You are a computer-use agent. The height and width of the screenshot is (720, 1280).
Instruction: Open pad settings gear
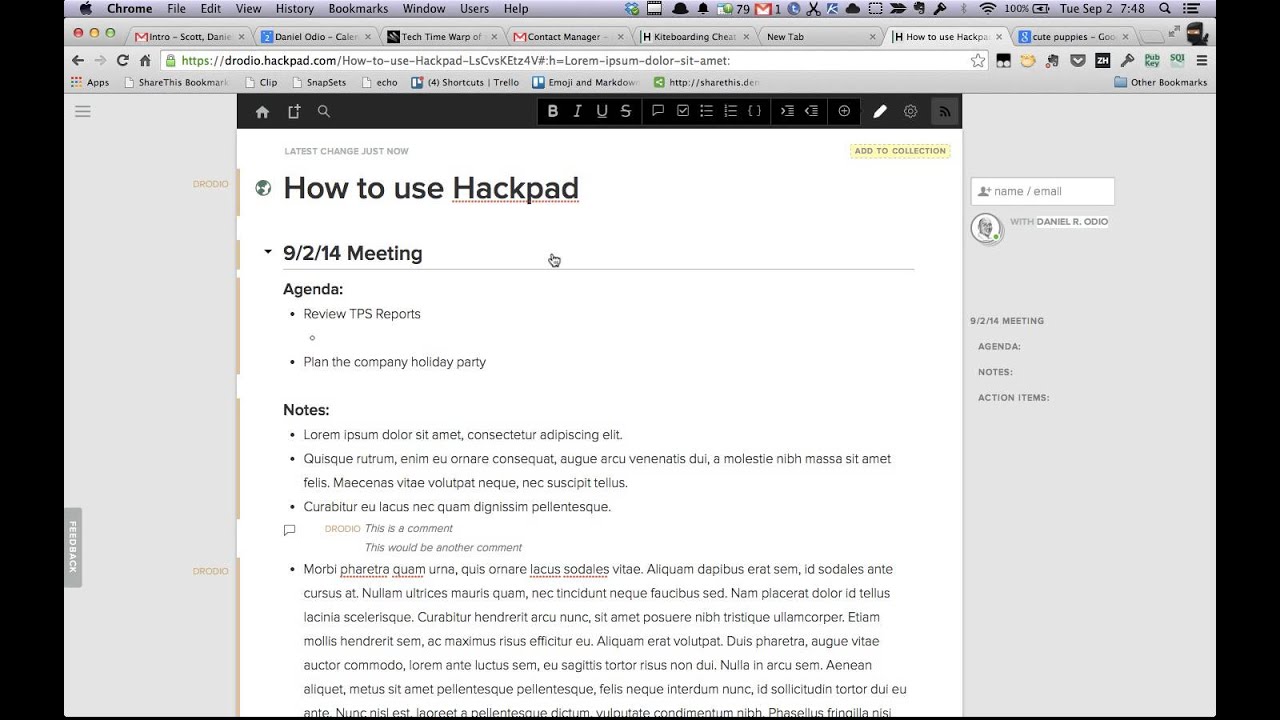coord(910,112)
